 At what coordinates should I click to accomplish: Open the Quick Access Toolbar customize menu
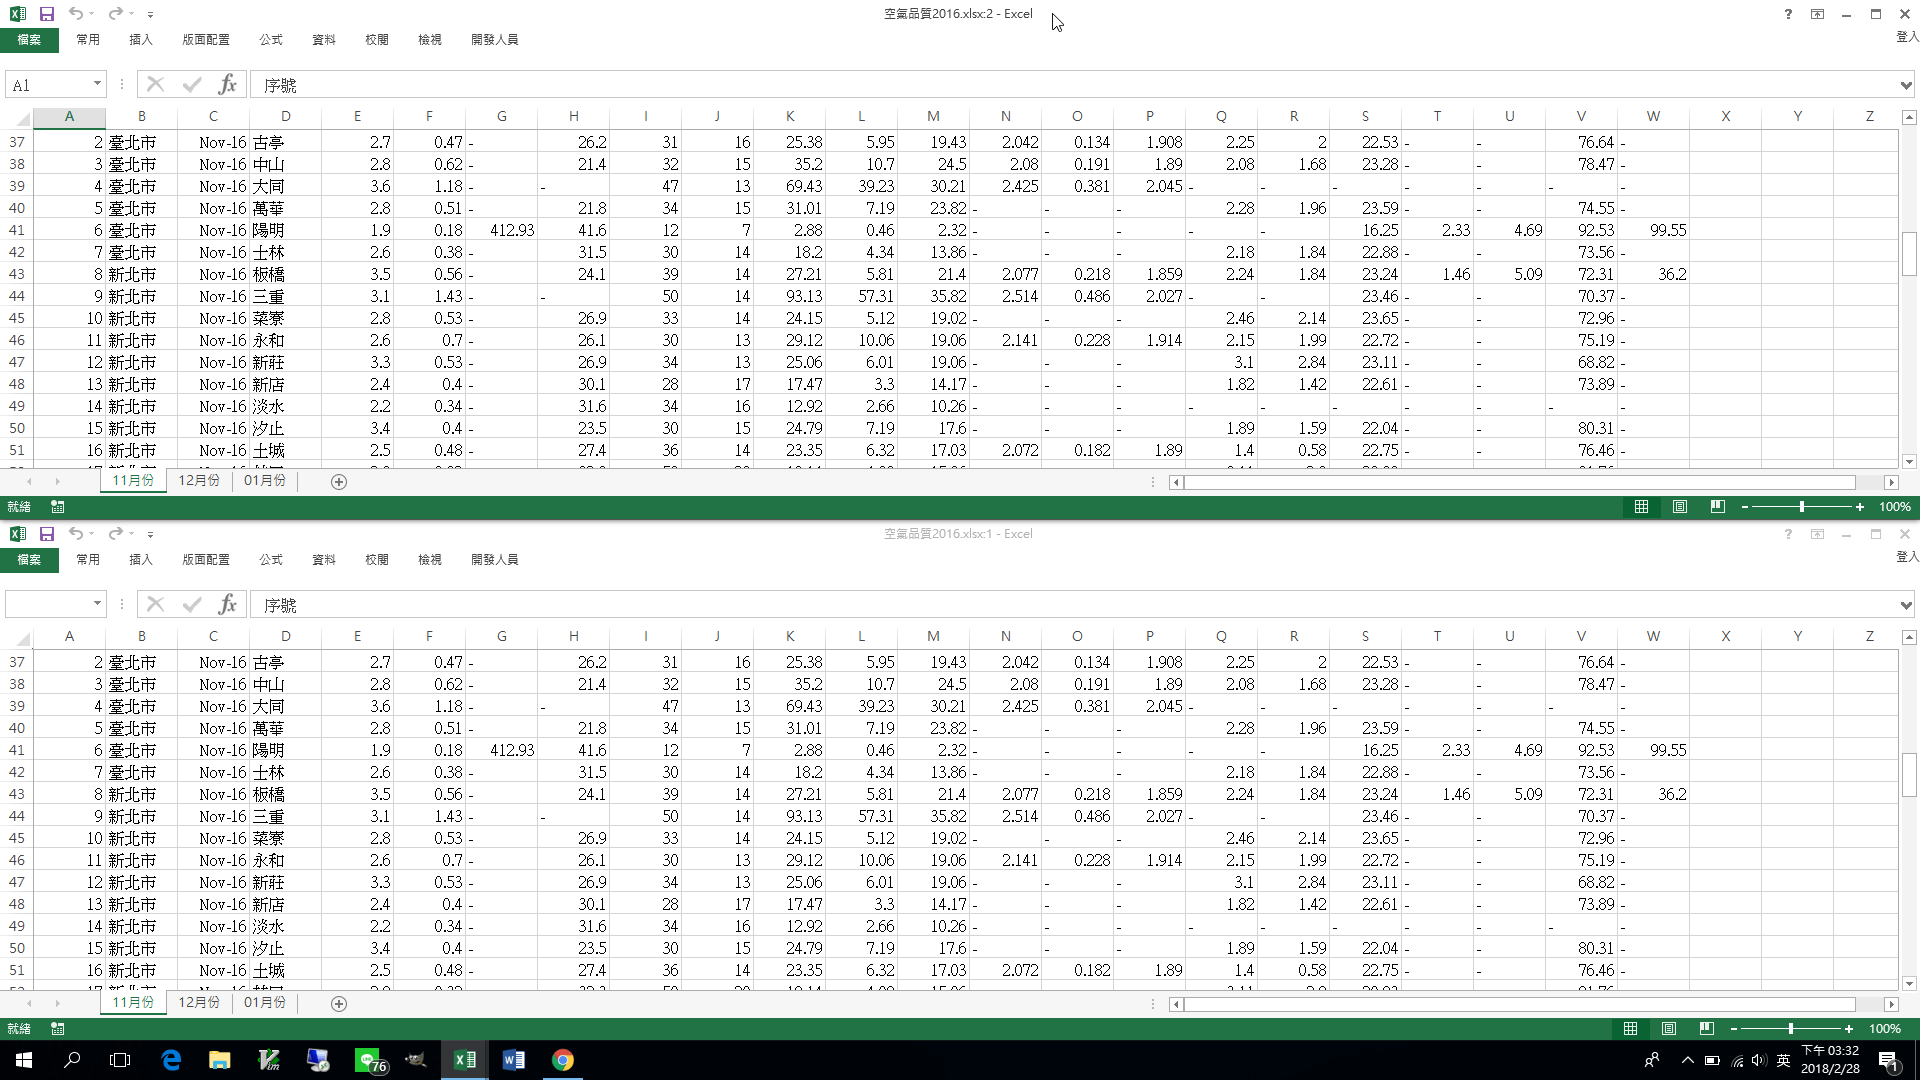[150, 14]
